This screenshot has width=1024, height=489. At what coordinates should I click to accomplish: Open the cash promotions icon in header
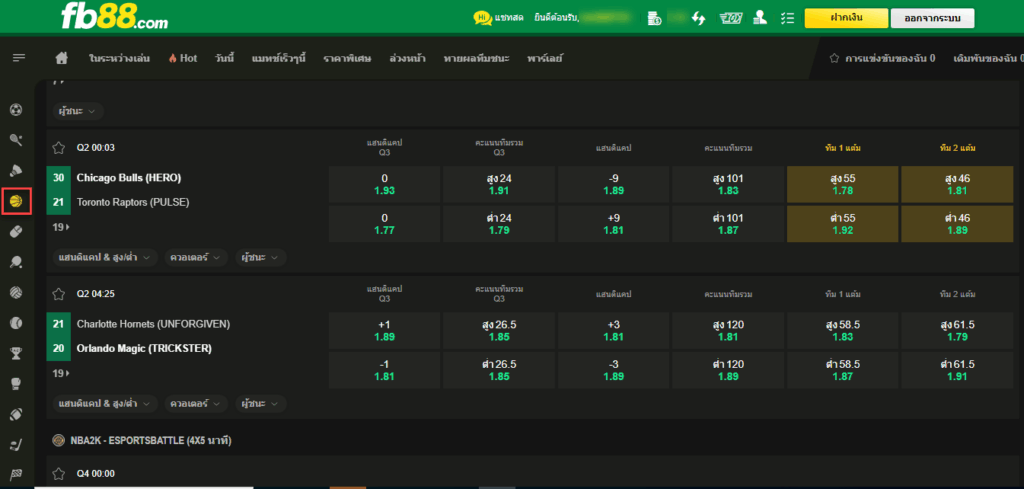729,18
